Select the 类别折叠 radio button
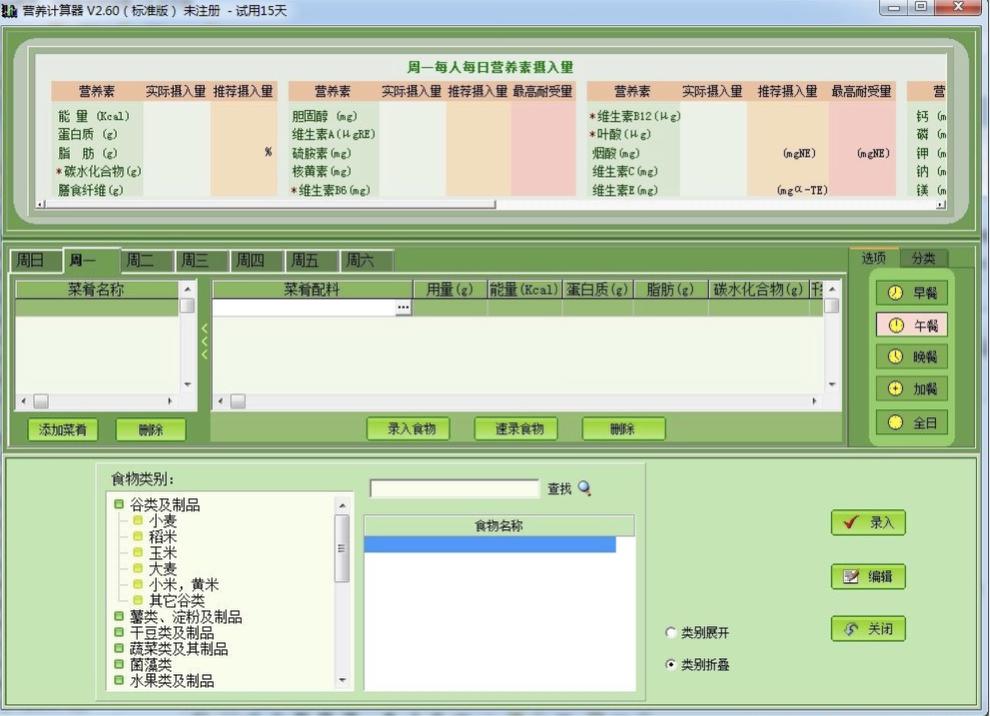 coord(671,664)
